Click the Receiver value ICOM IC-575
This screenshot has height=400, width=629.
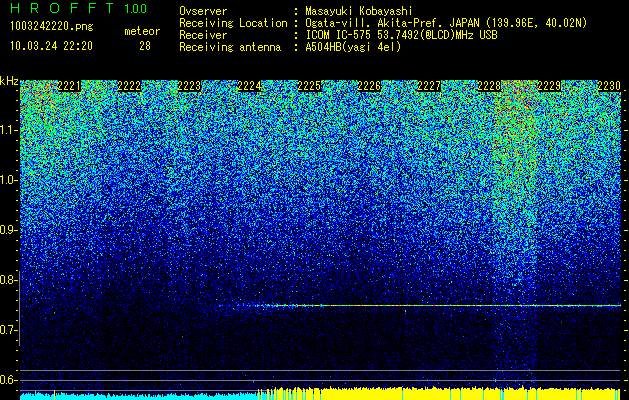tap(338, 35)
